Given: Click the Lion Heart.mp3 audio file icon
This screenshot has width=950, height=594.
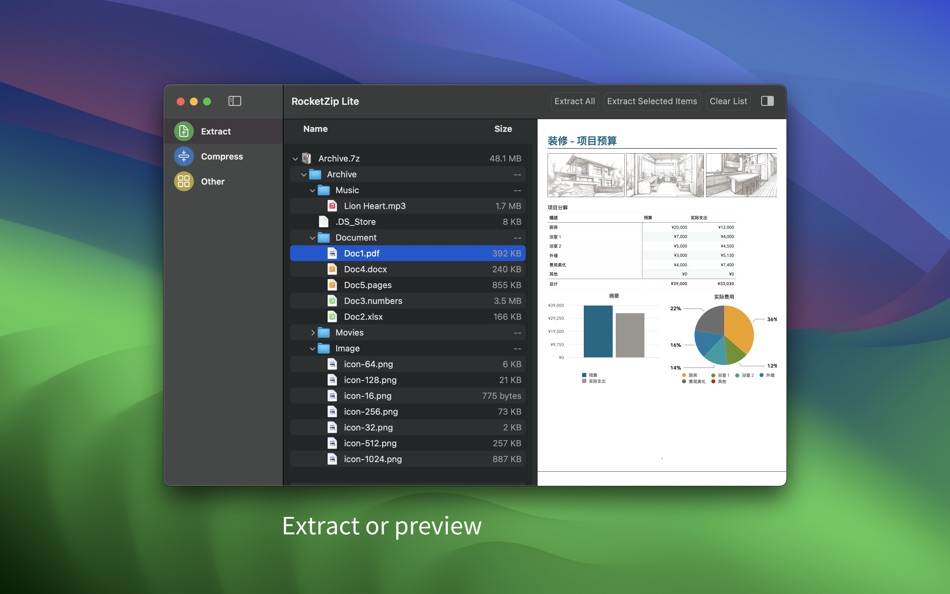Looking at the screenshot, I should (x=332, y=206).
